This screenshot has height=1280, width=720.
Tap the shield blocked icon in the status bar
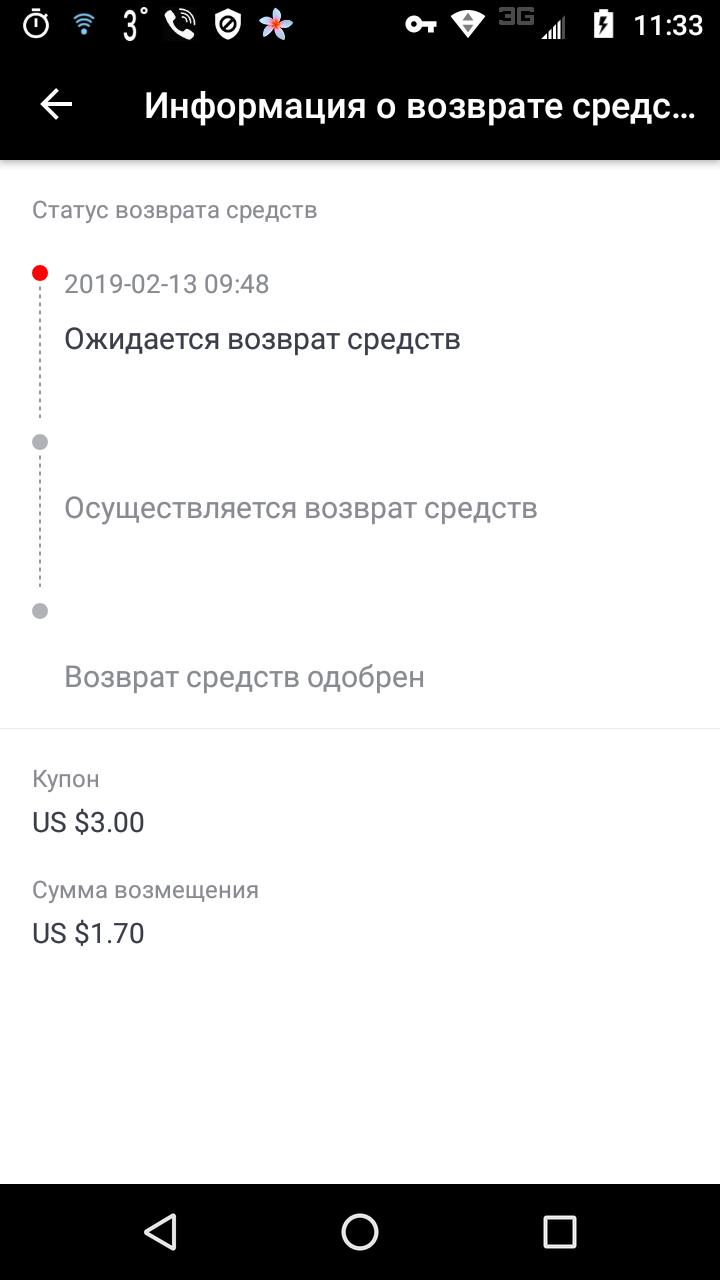(x=229, y=25)
